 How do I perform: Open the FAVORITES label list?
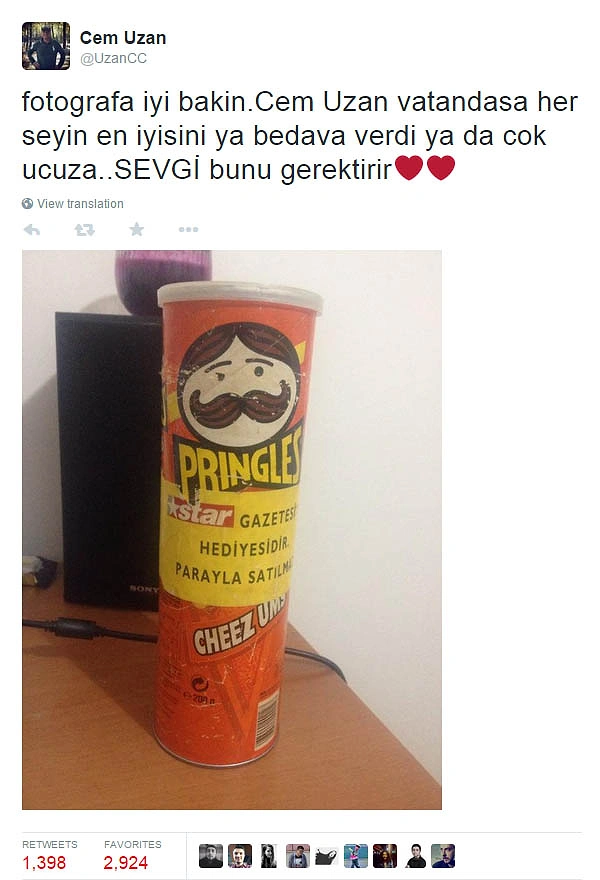click(x=132, y=844)
